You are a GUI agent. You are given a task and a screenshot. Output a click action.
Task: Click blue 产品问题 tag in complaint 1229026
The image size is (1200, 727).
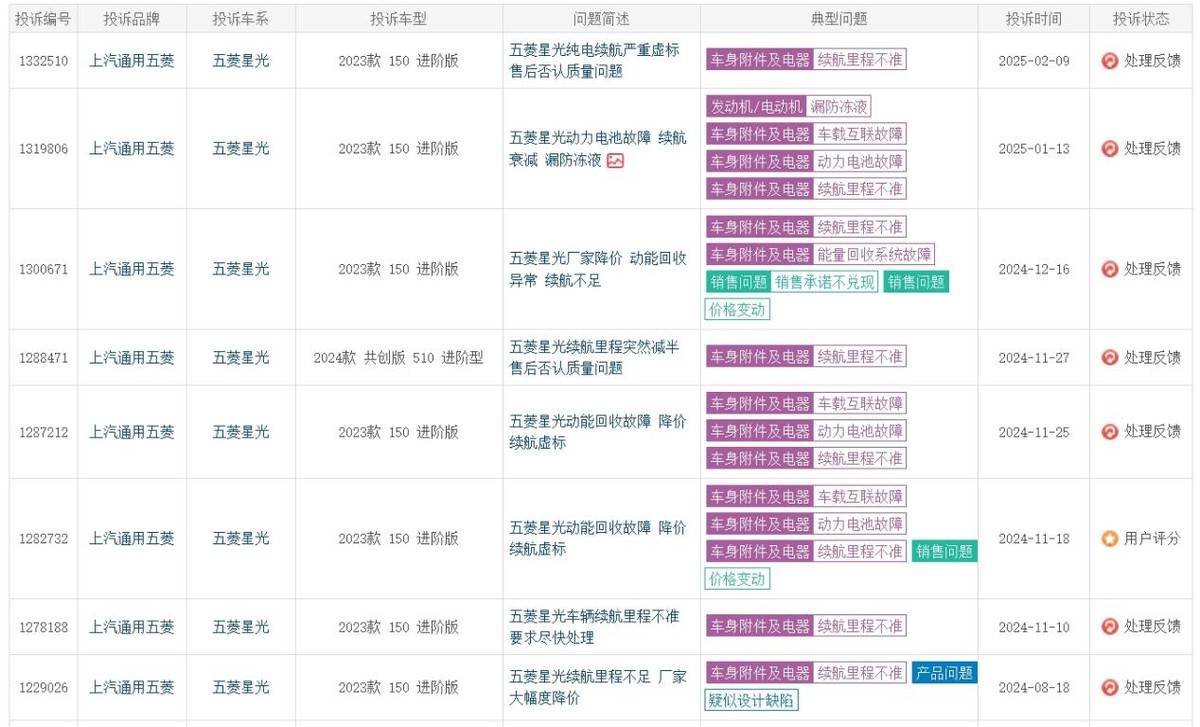pyautogui.click(x=944, y=673)
